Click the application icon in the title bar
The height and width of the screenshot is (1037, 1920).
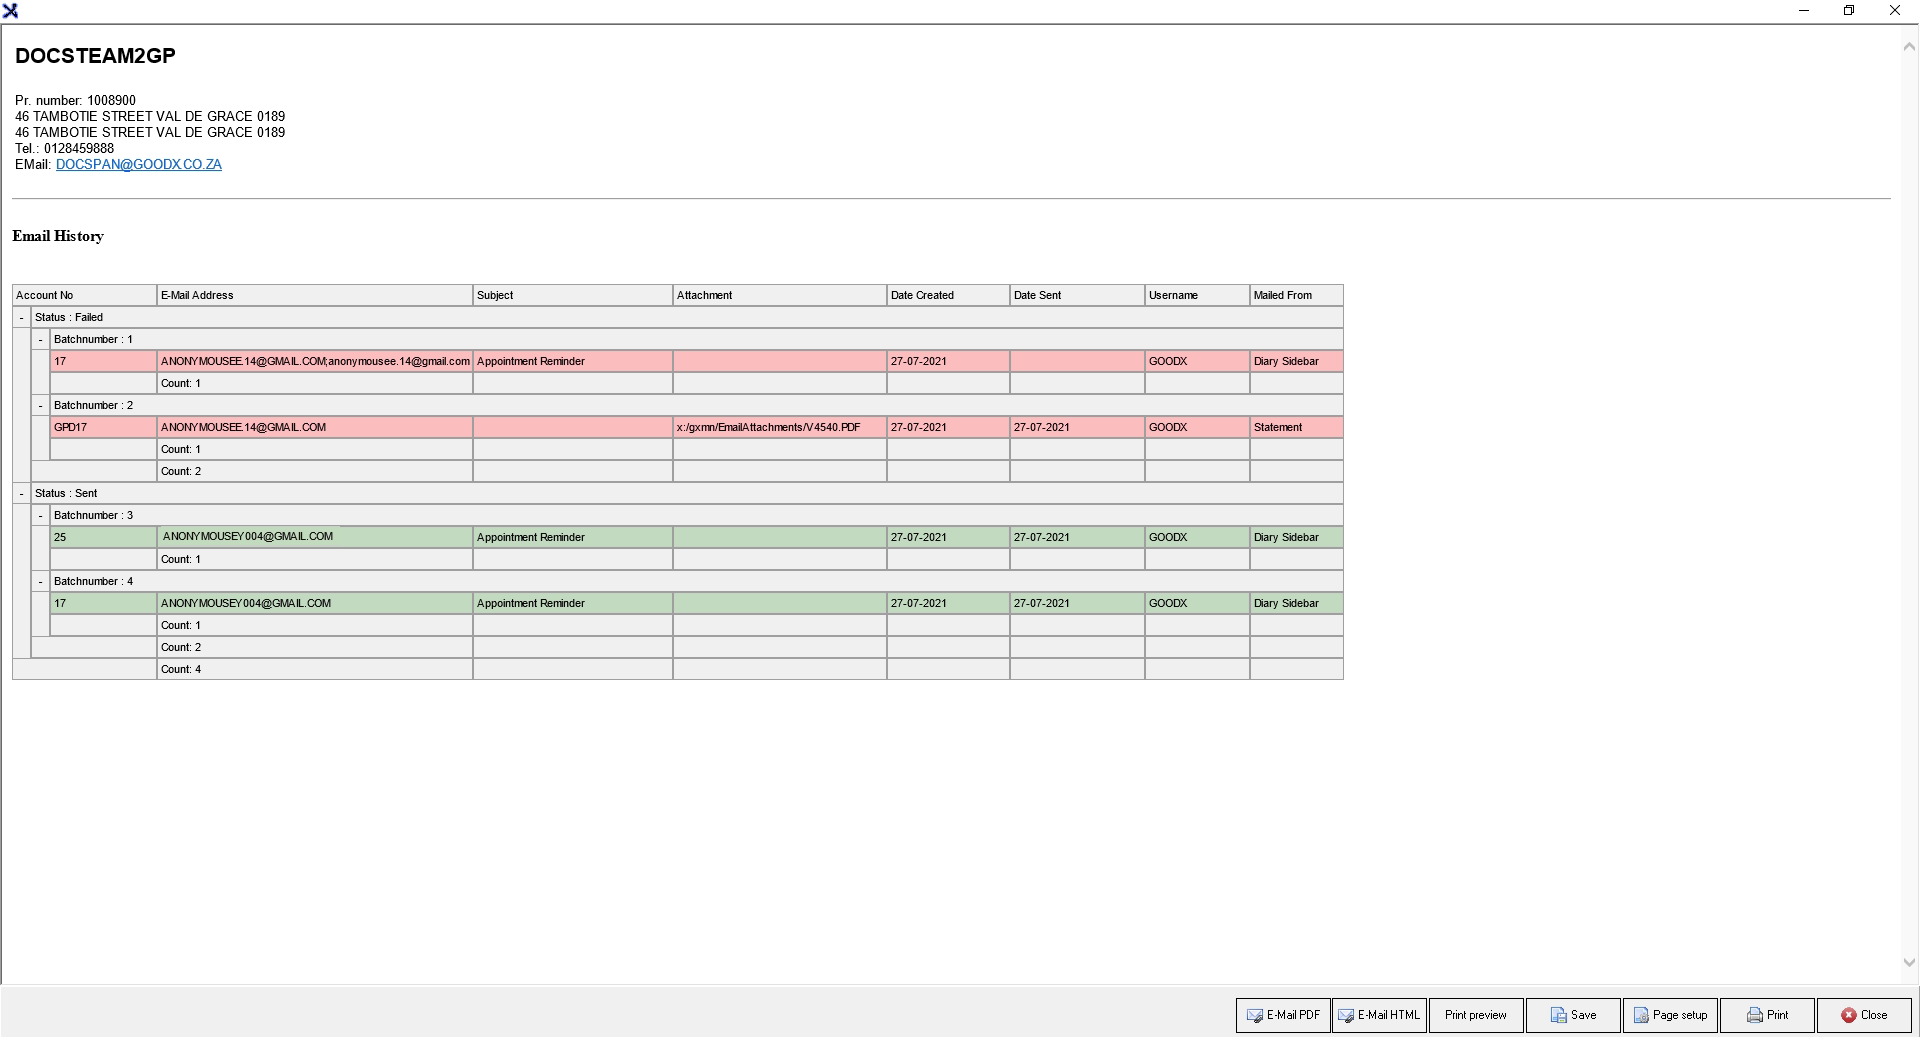click(x=10, y=11)
